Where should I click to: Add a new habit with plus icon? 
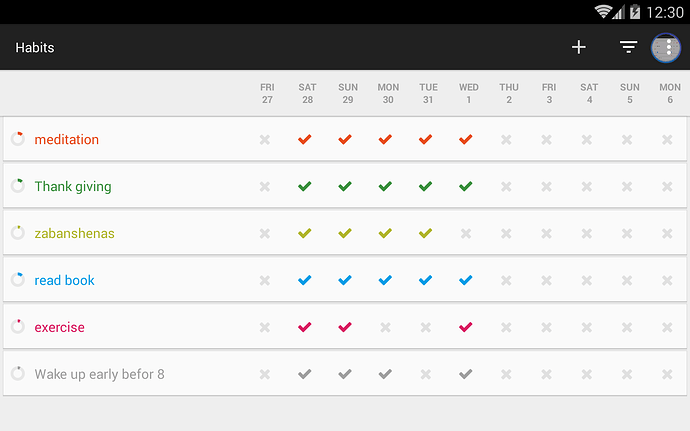pyautogui.click(x=579, y=47)
